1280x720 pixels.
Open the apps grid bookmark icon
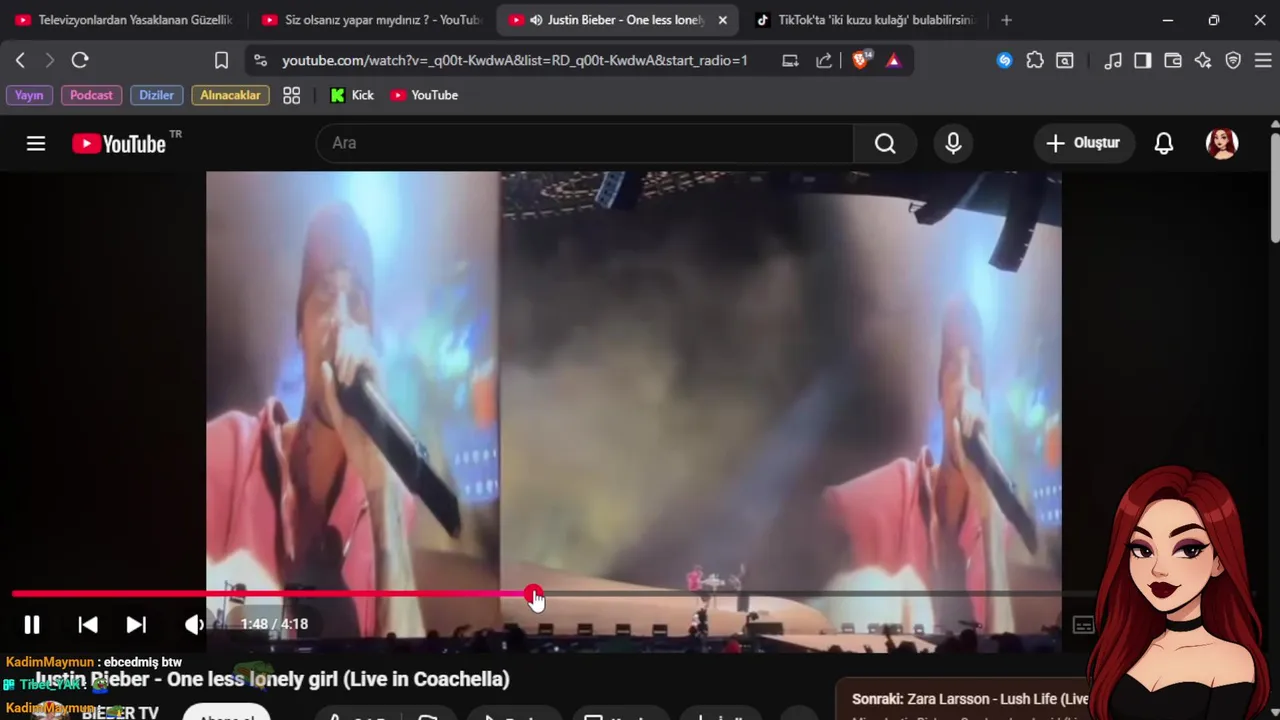click(291, 95)
